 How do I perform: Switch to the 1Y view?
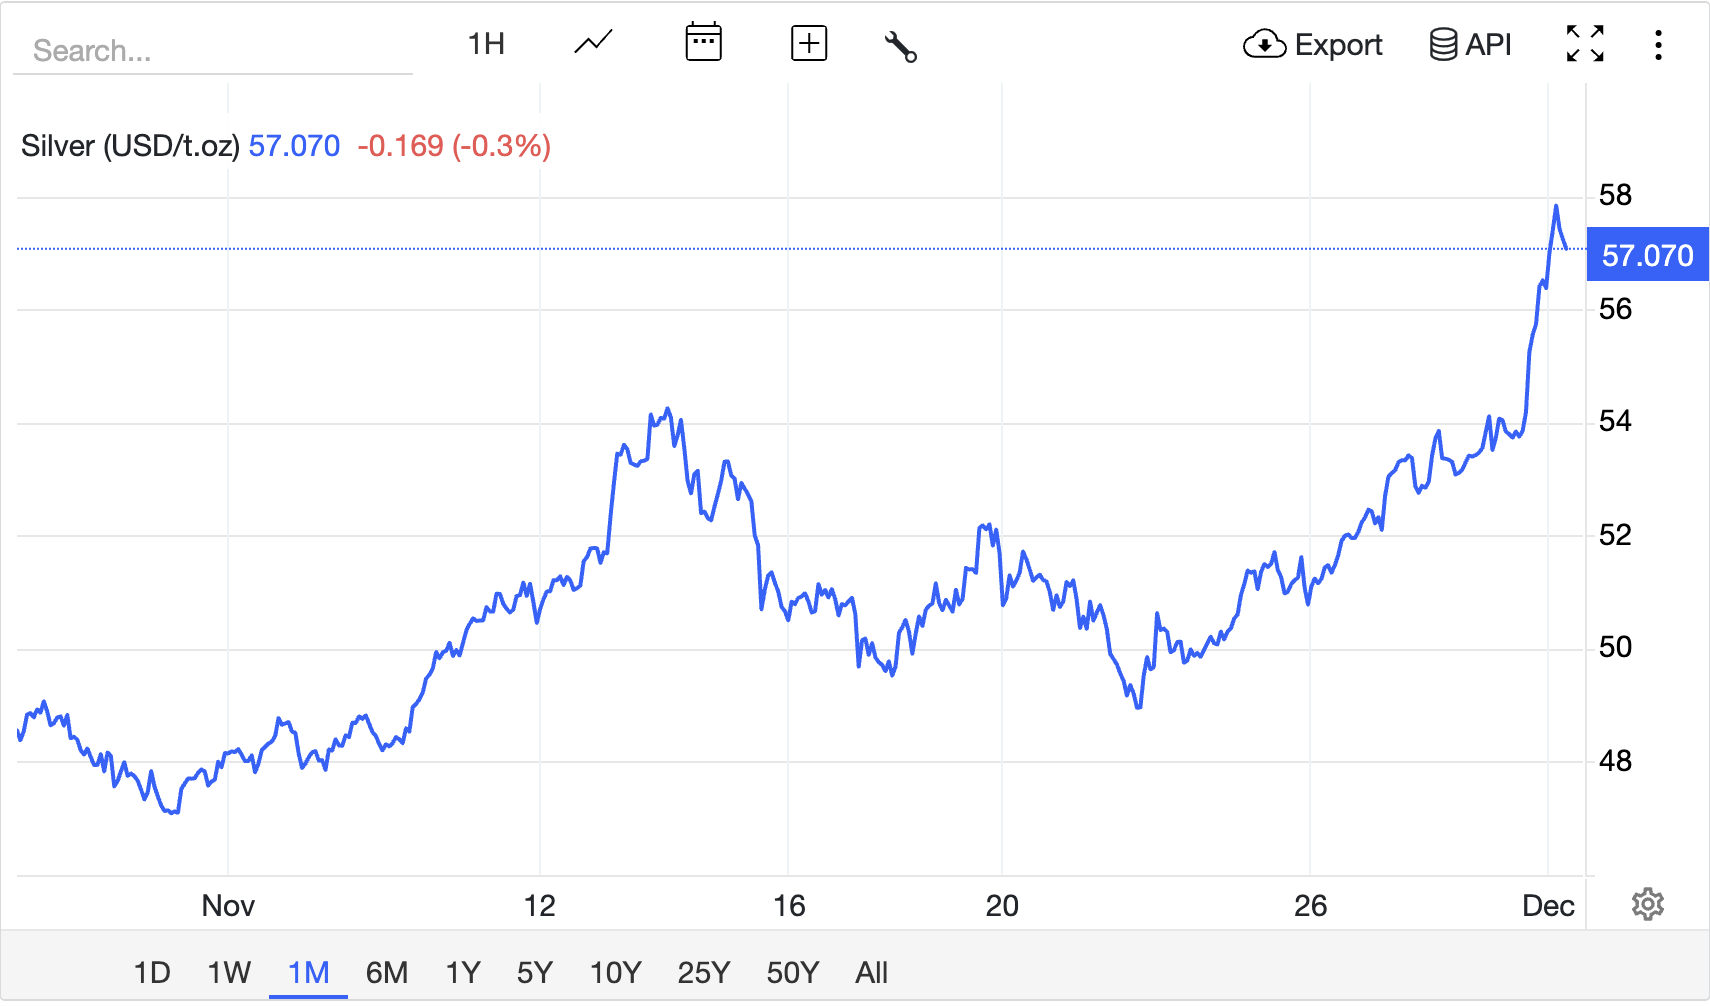(x=462, y=971)
